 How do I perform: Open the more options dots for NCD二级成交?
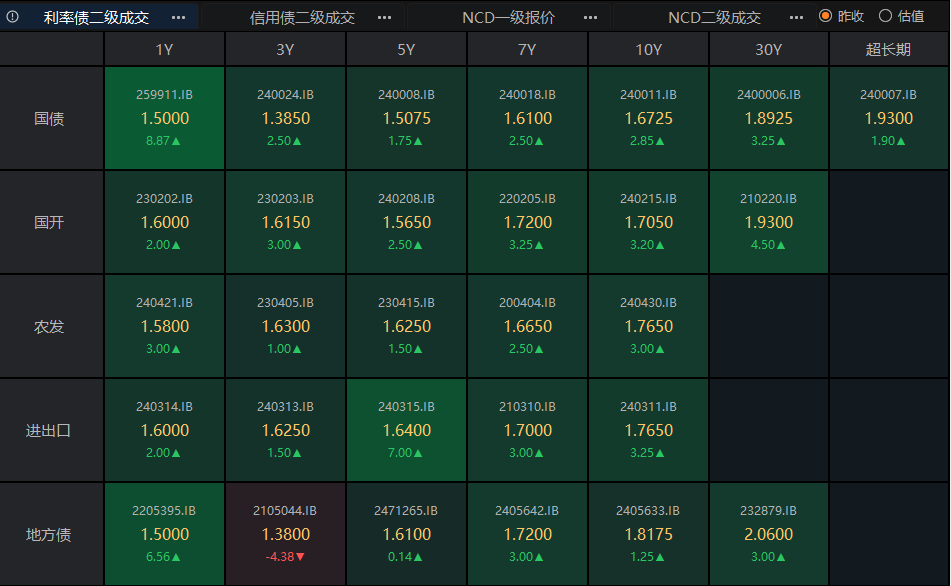796,17
